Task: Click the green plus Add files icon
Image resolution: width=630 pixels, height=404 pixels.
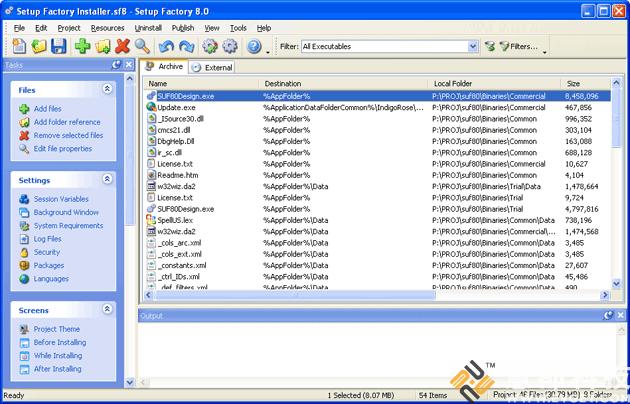Action: (81, 46)
